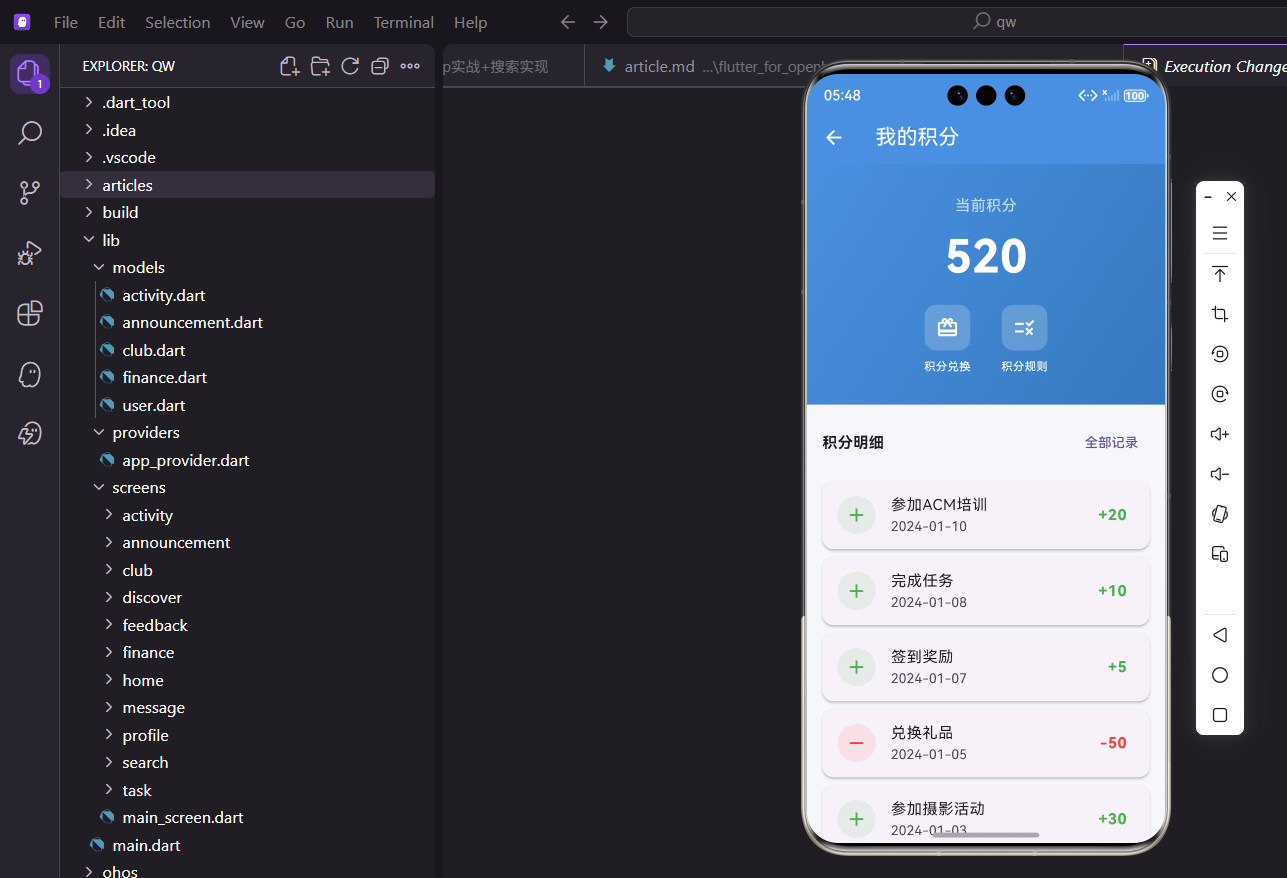Open the Explorer view in activity bar
The height and width of the screenshot is (878, 1287).
tap(29, 74)
